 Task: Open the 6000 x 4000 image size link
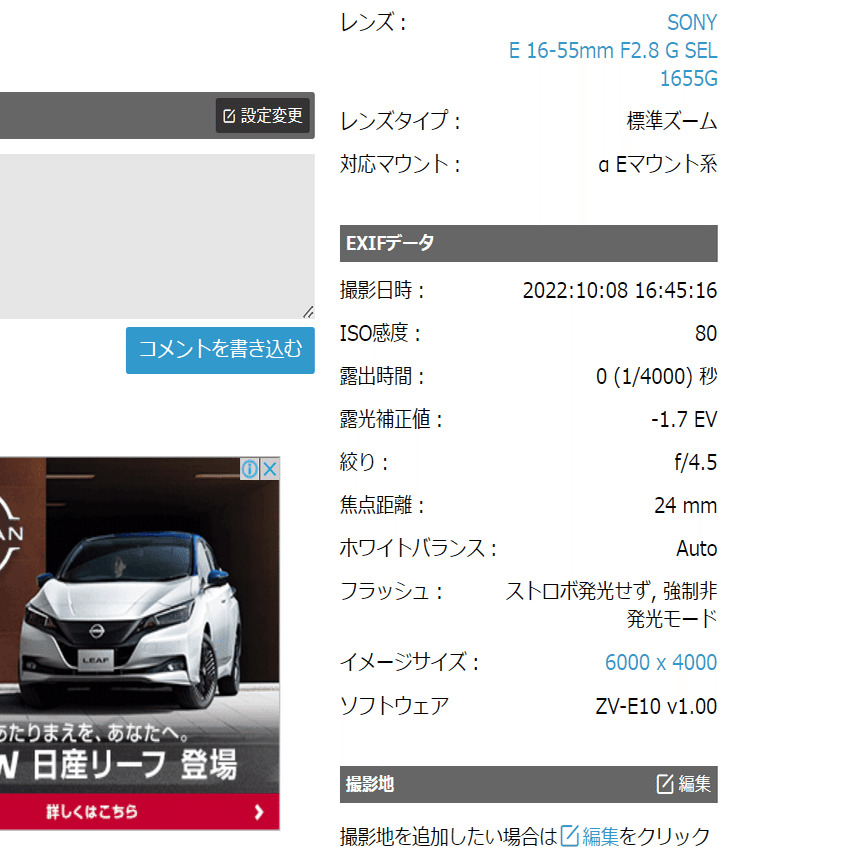pyautogui.click(x=661, y=662)
